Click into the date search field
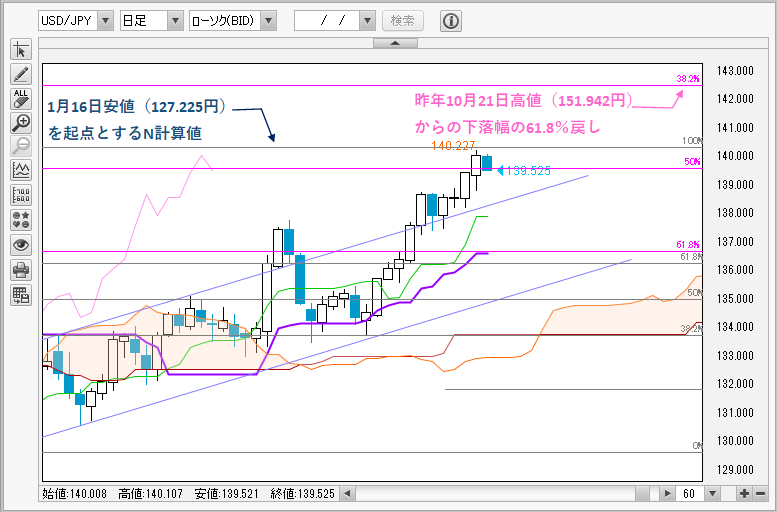Screen dimensions: 777x512 coord(327,21)
